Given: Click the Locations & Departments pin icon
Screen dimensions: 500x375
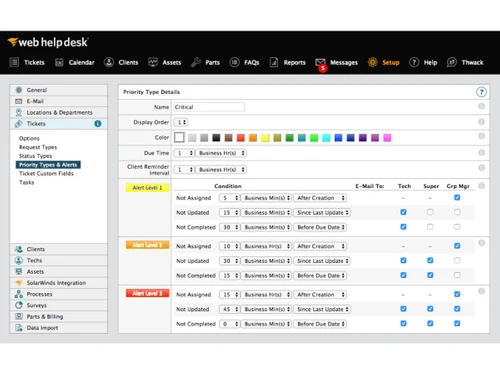Looking at the screenshot, I should [x=19, y=112].
